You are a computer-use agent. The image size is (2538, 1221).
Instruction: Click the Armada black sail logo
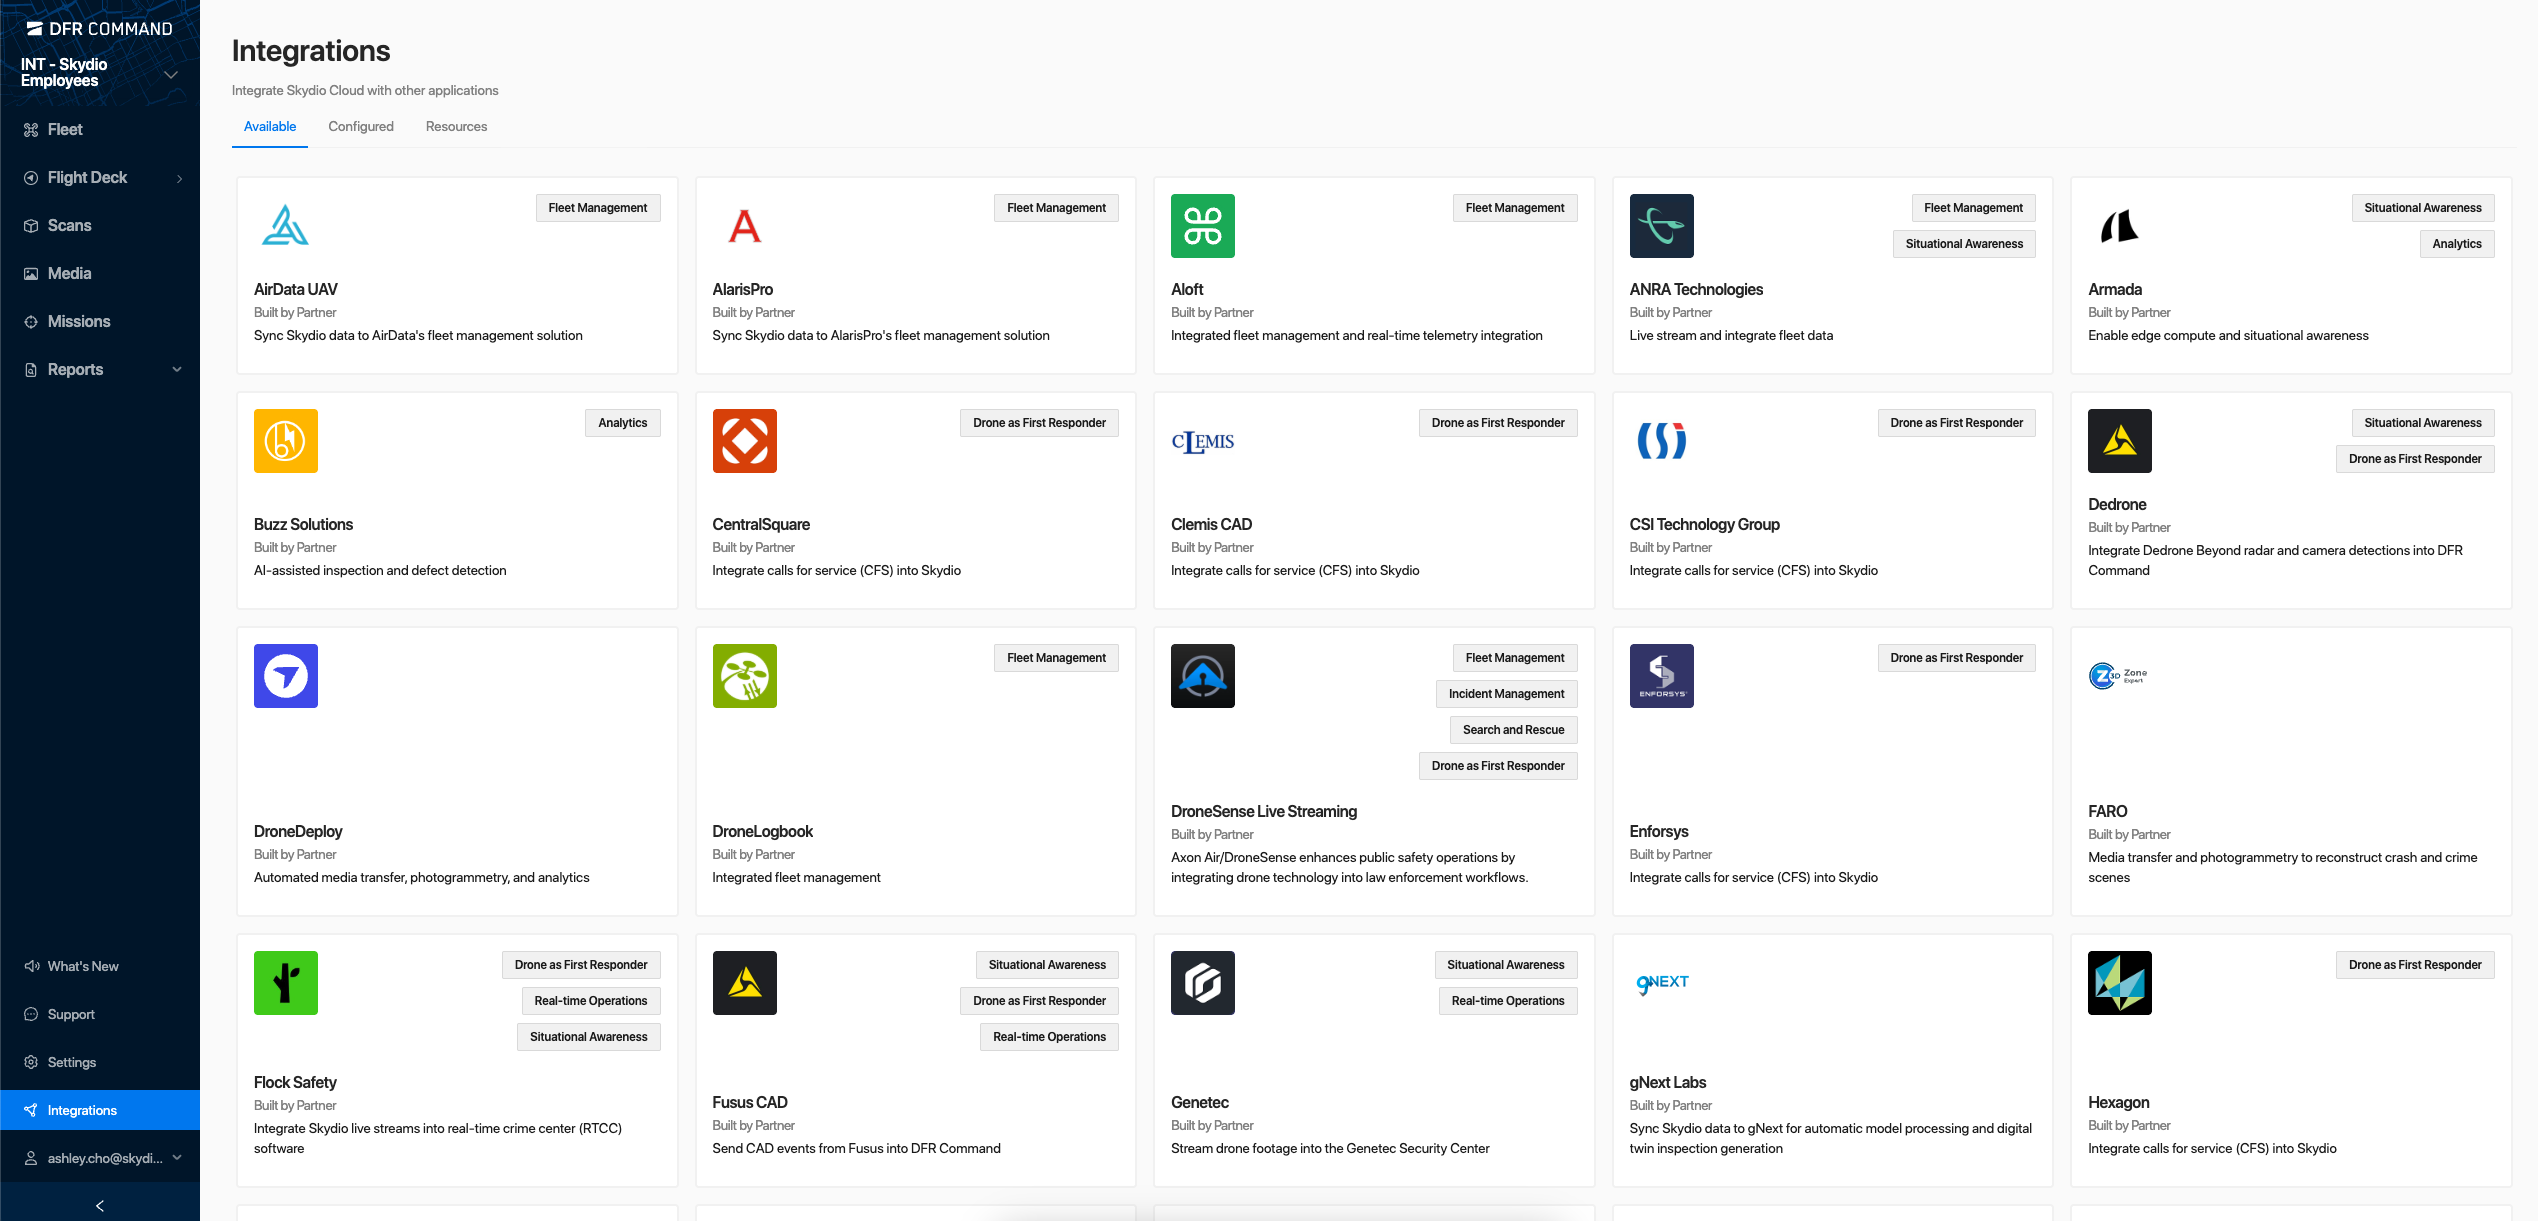point(2119,226)
